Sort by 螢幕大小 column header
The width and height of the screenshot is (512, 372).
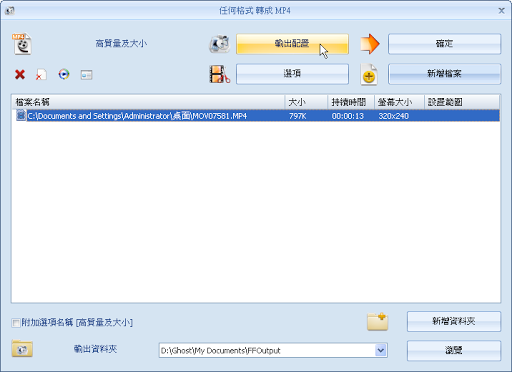coord(399,102)
